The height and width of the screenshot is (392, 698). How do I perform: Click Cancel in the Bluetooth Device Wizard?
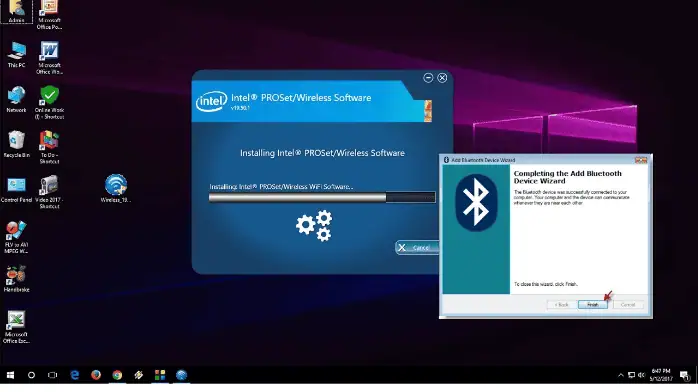[x=628, y=305]
